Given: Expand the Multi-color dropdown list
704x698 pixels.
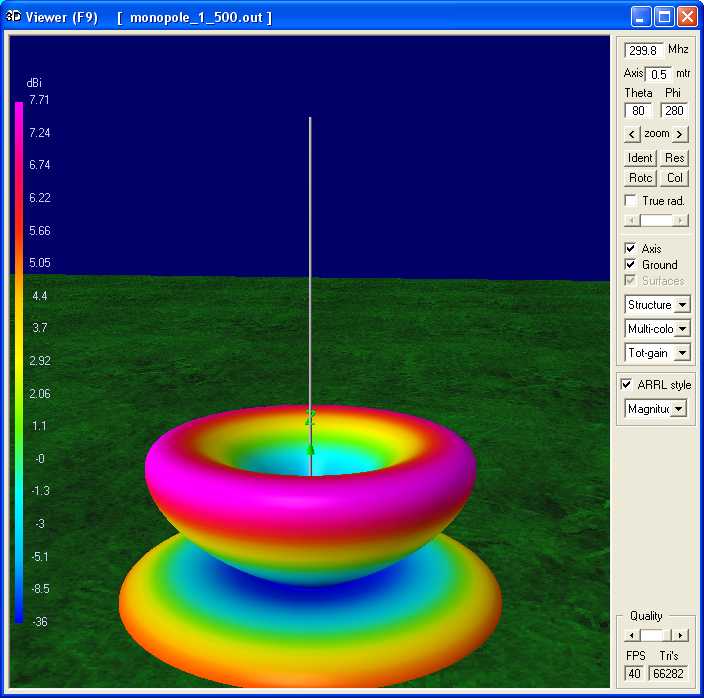Looking at the screenshot, I should click(x=683, y=329).
